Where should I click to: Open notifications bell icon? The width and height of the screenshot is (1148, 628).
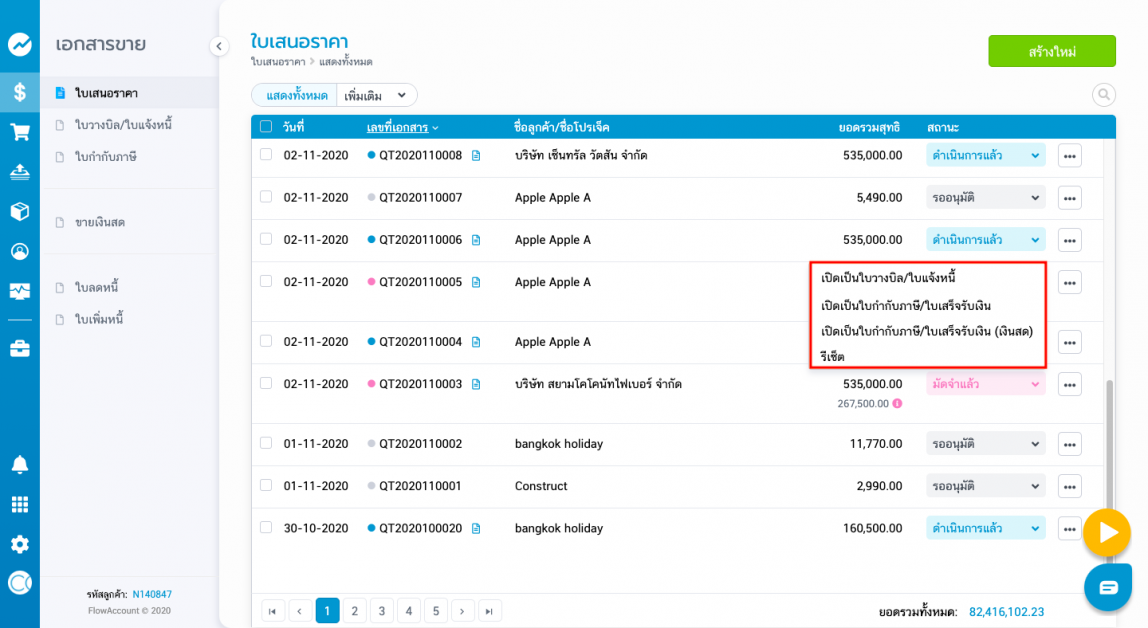[x=20, y=465]
